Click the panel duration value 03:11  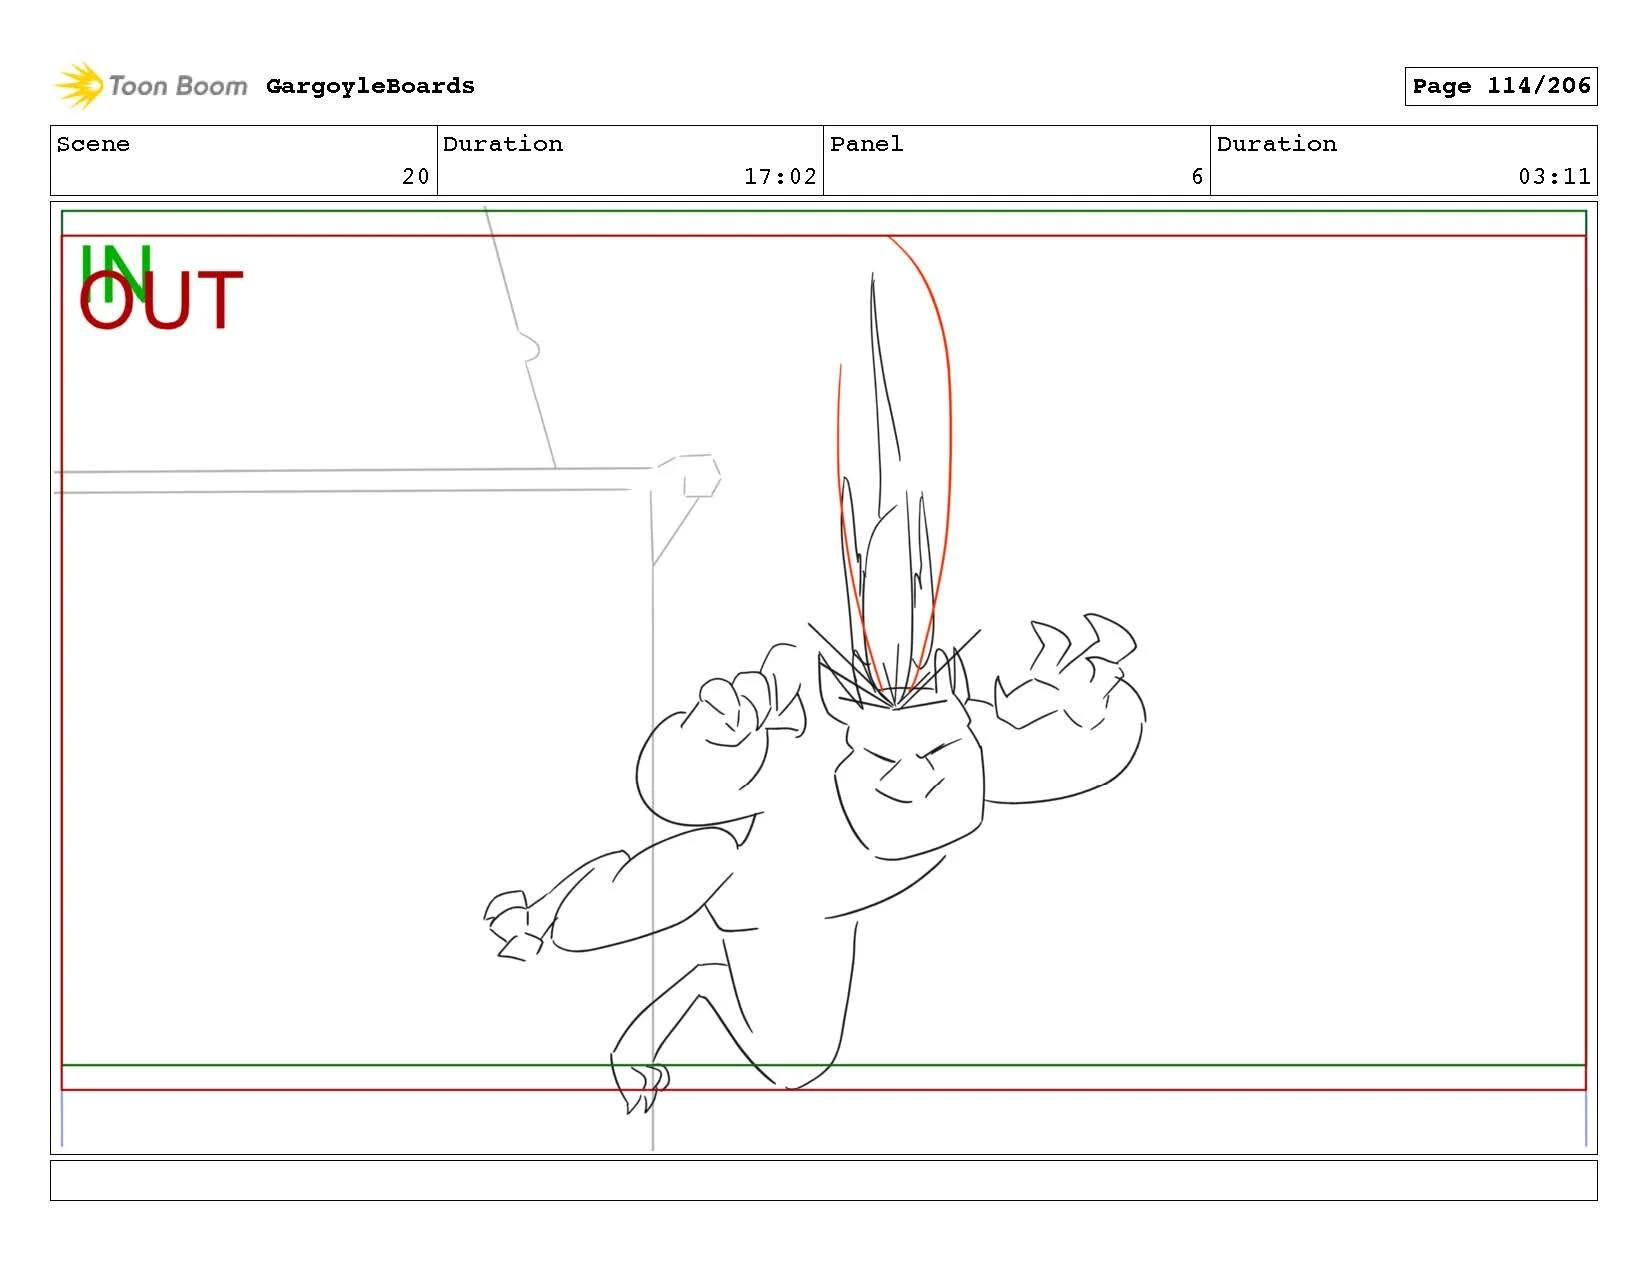(x=1554, y=177)
